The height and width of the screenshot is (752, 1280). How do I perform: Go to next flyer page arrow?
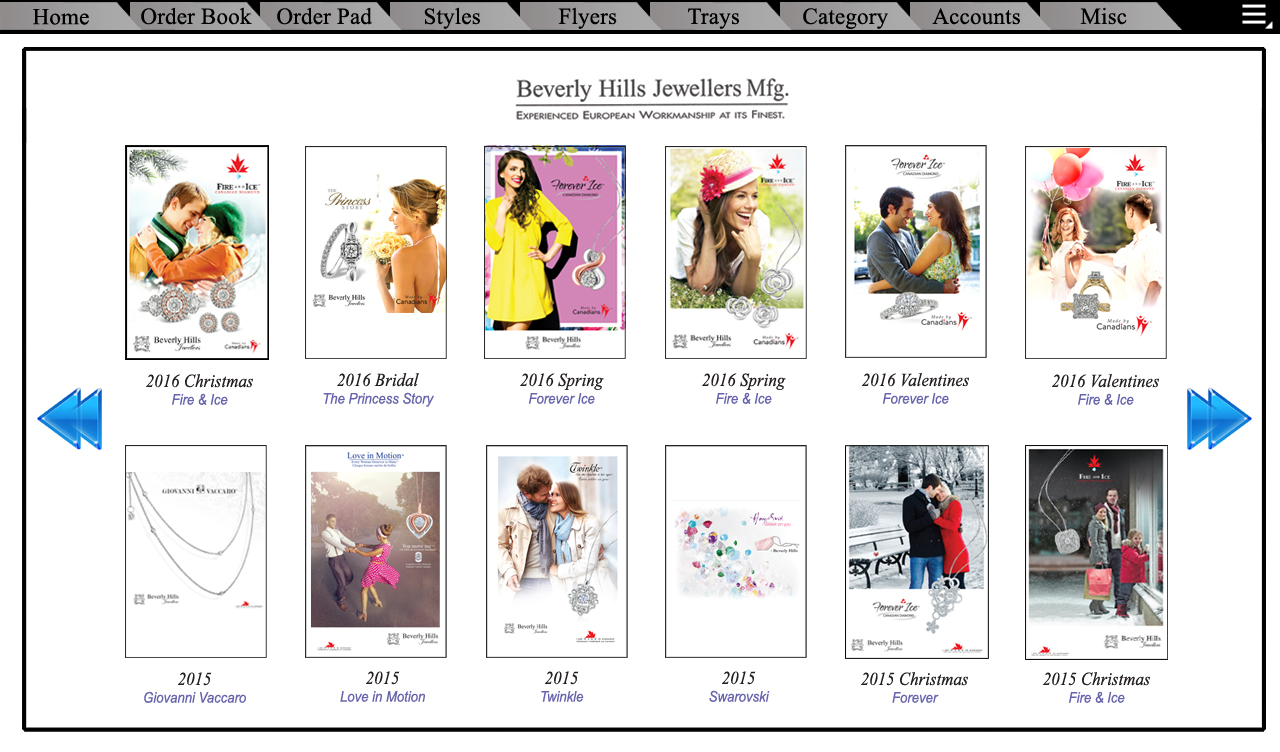[1219, 418]
